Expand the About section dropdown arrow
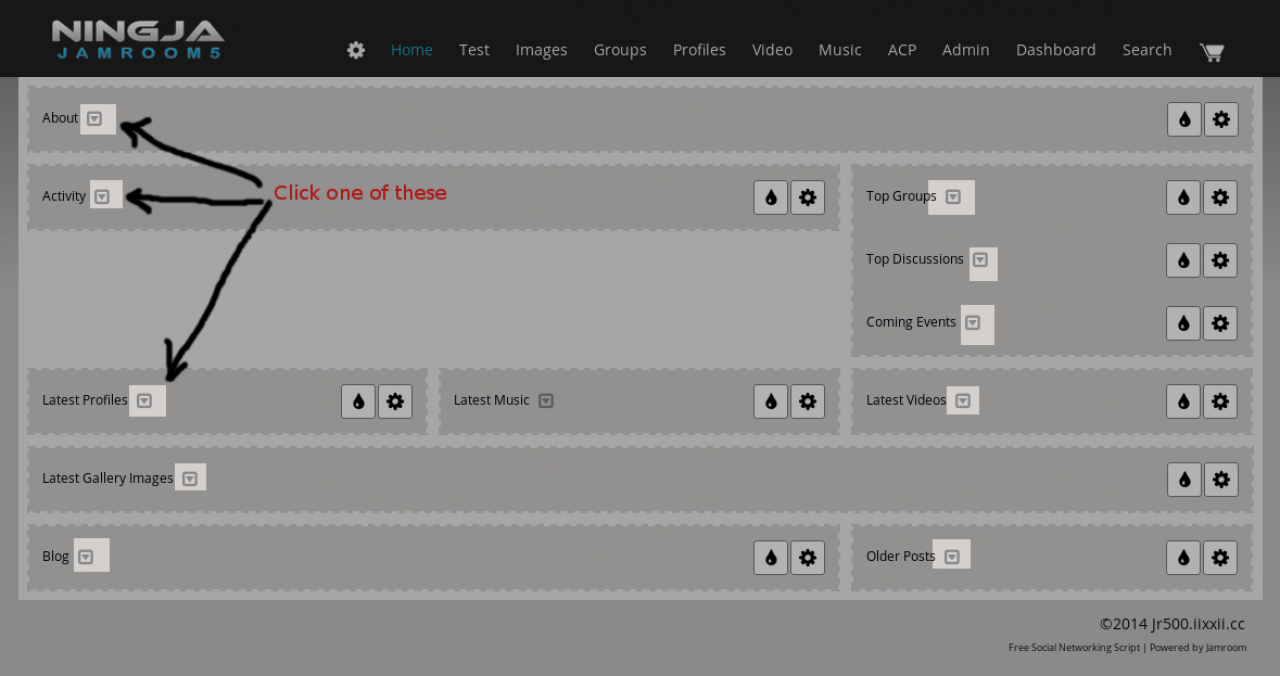1280x676 pixels. click(x=95, y=119)
